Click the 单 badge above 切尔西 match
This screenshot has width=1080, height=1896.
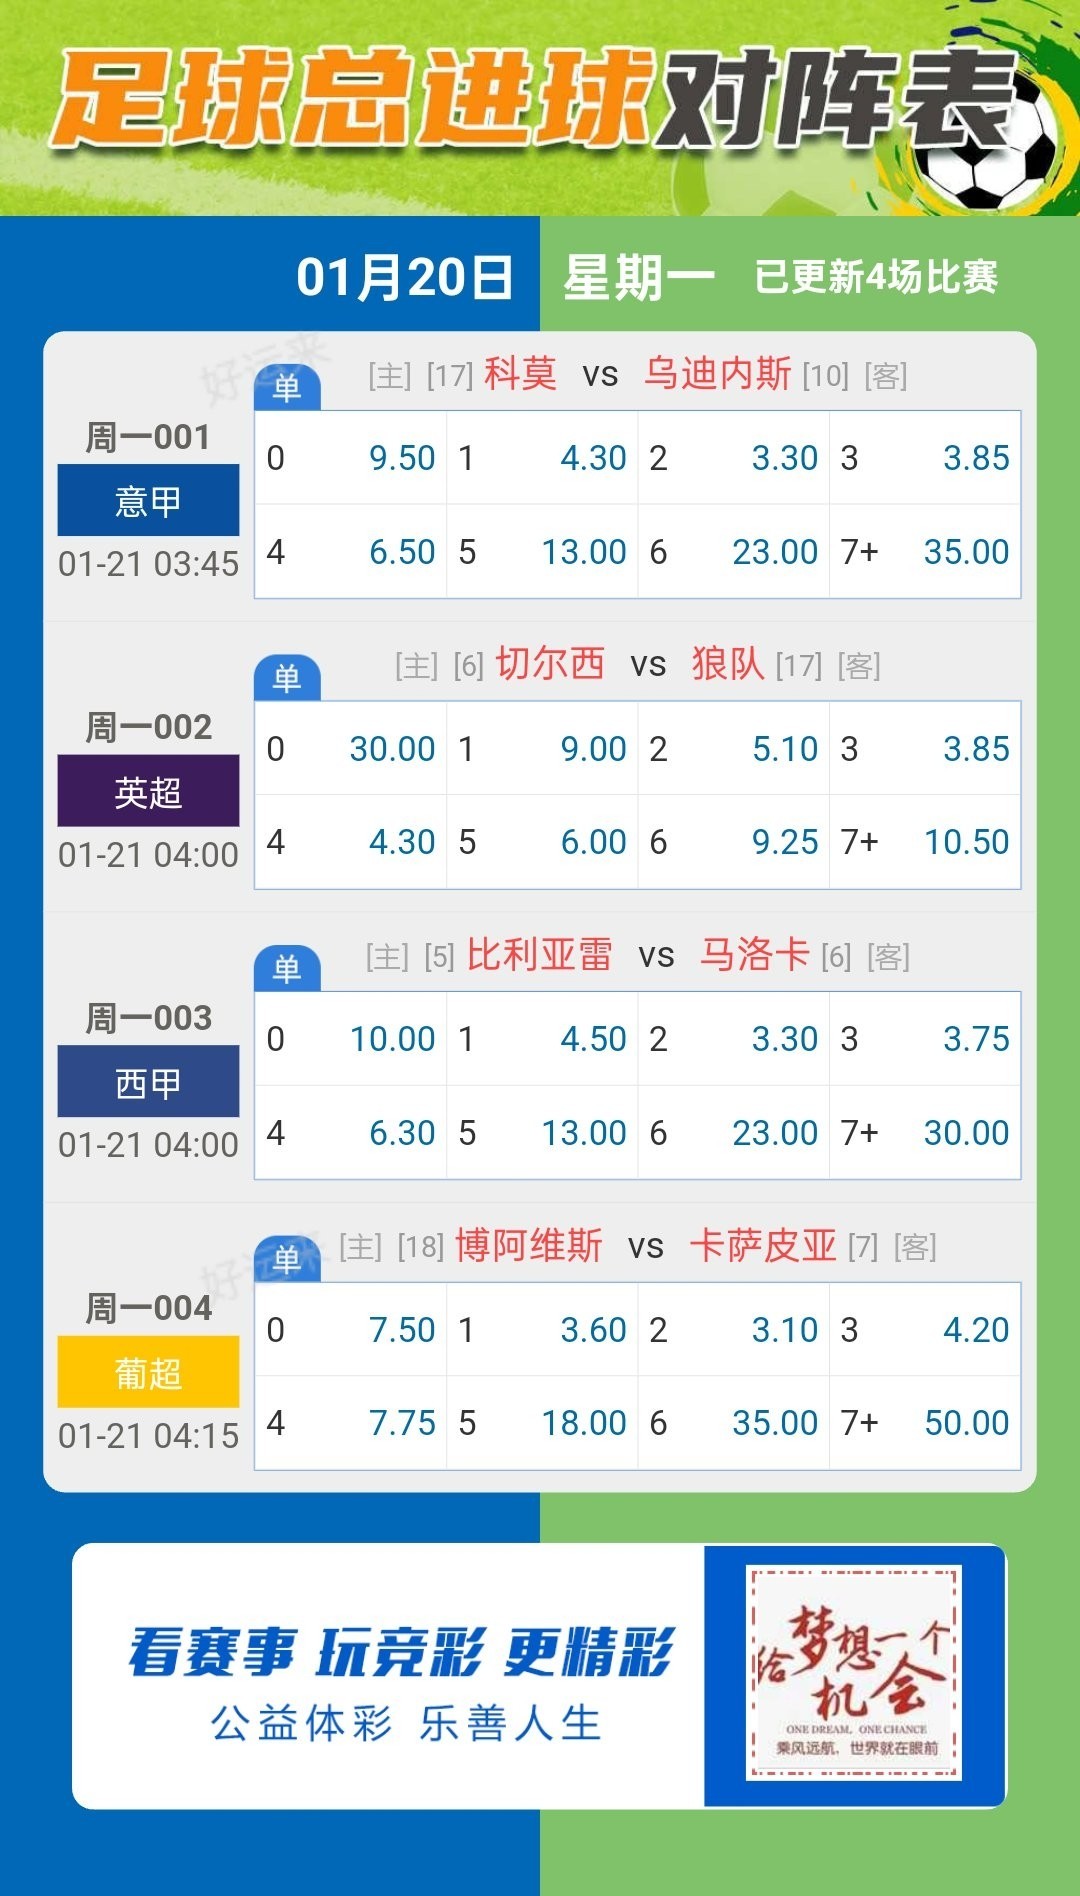click(x=287, y=678)
